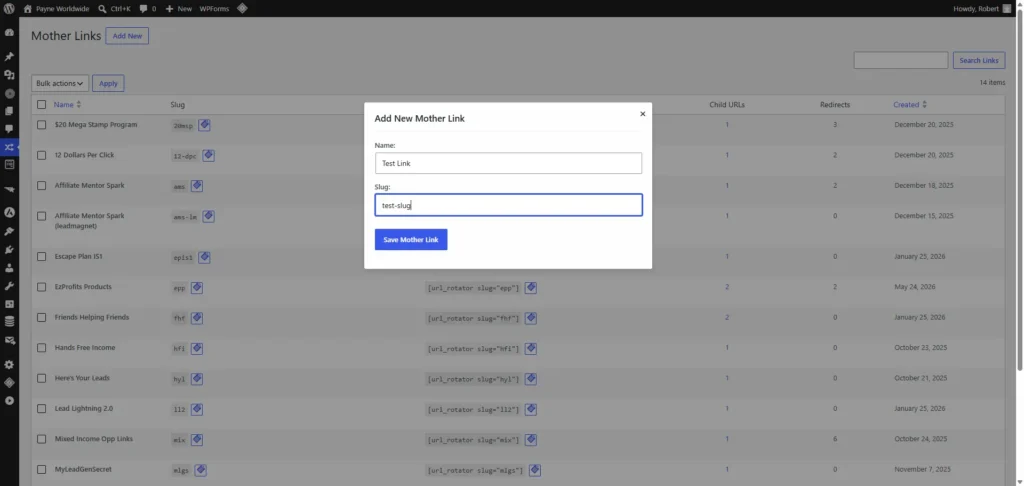
Task: Open Posts via the pin sidebar icon
Action: [9, 57]
